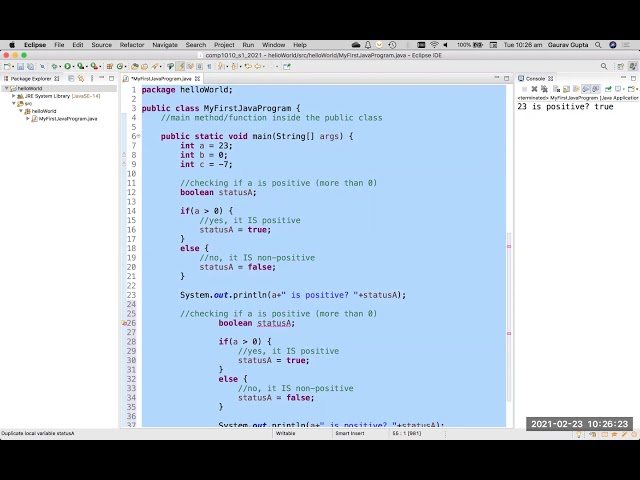Click Remove Launch icon in Console
640x480 pixels.
pos(534,89)
